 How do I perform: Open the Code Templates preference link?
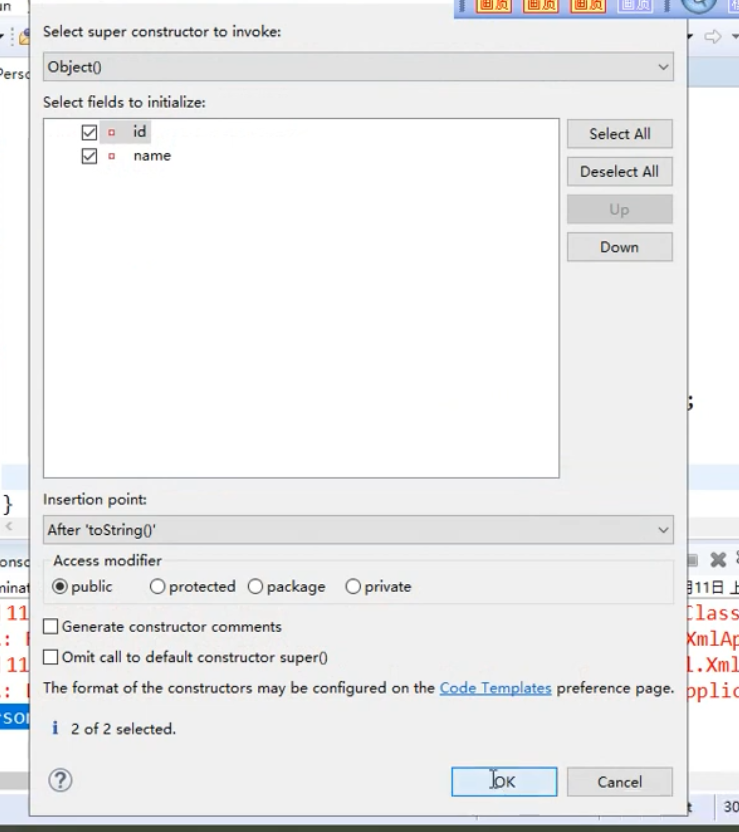pyautogui.click(x=495, y=688)
